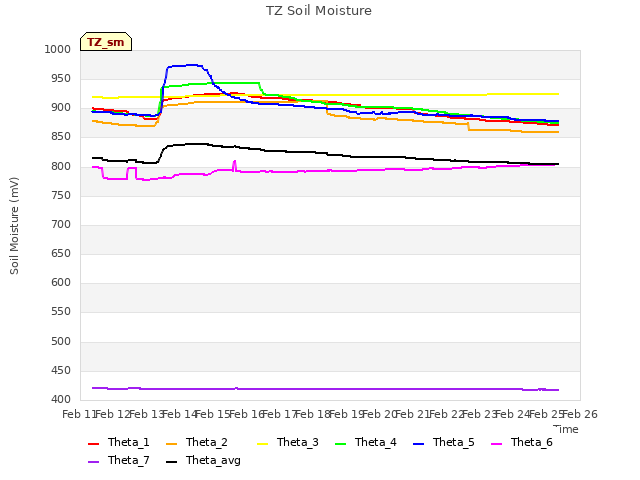640x480 pixels.
Task: Click the red Theta_1 legend swatch
Action: [93, 444]
